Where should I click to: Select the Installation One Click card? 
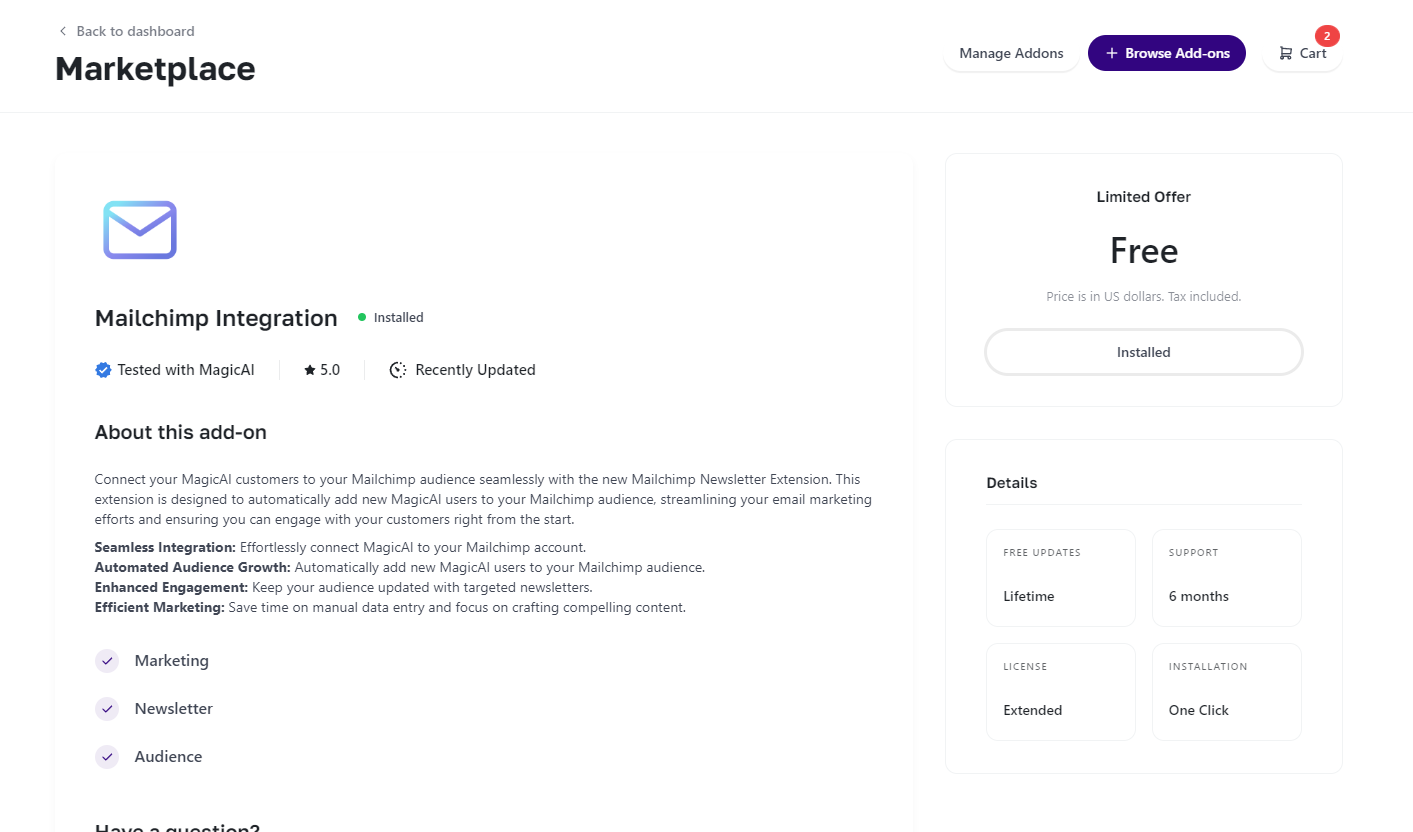click(1227, 692)
